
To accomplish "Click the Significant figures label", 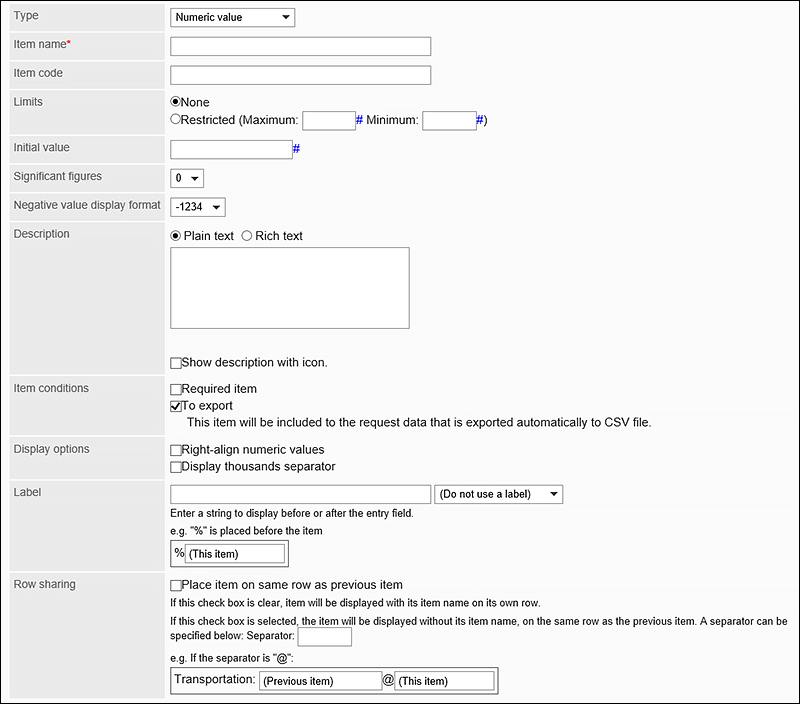I will (x=58, y=177).
